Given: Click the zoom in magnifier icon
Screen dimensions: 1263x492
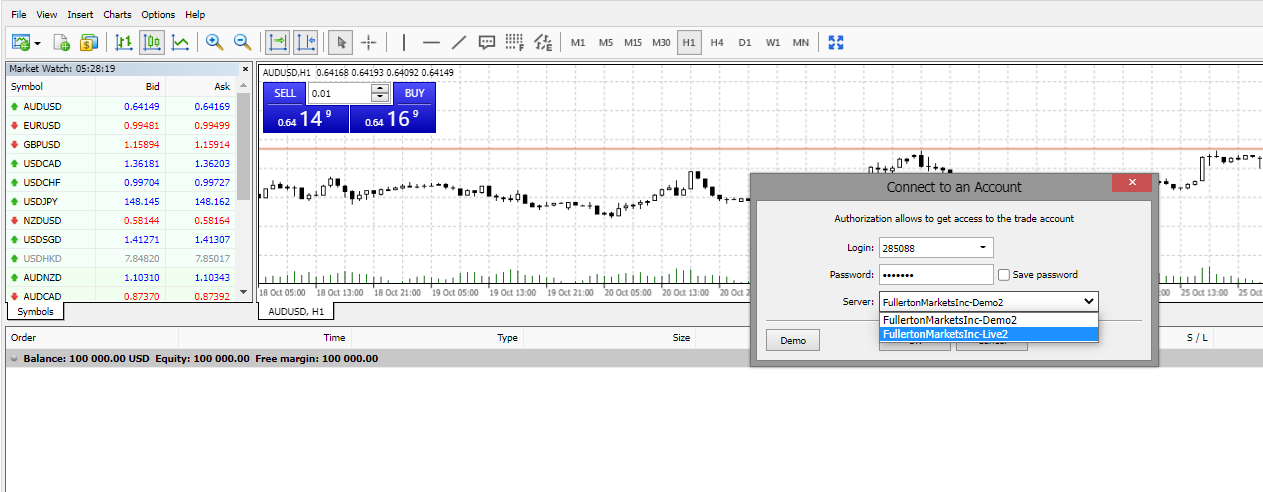Looking at the screenshot, I should 213,42.
